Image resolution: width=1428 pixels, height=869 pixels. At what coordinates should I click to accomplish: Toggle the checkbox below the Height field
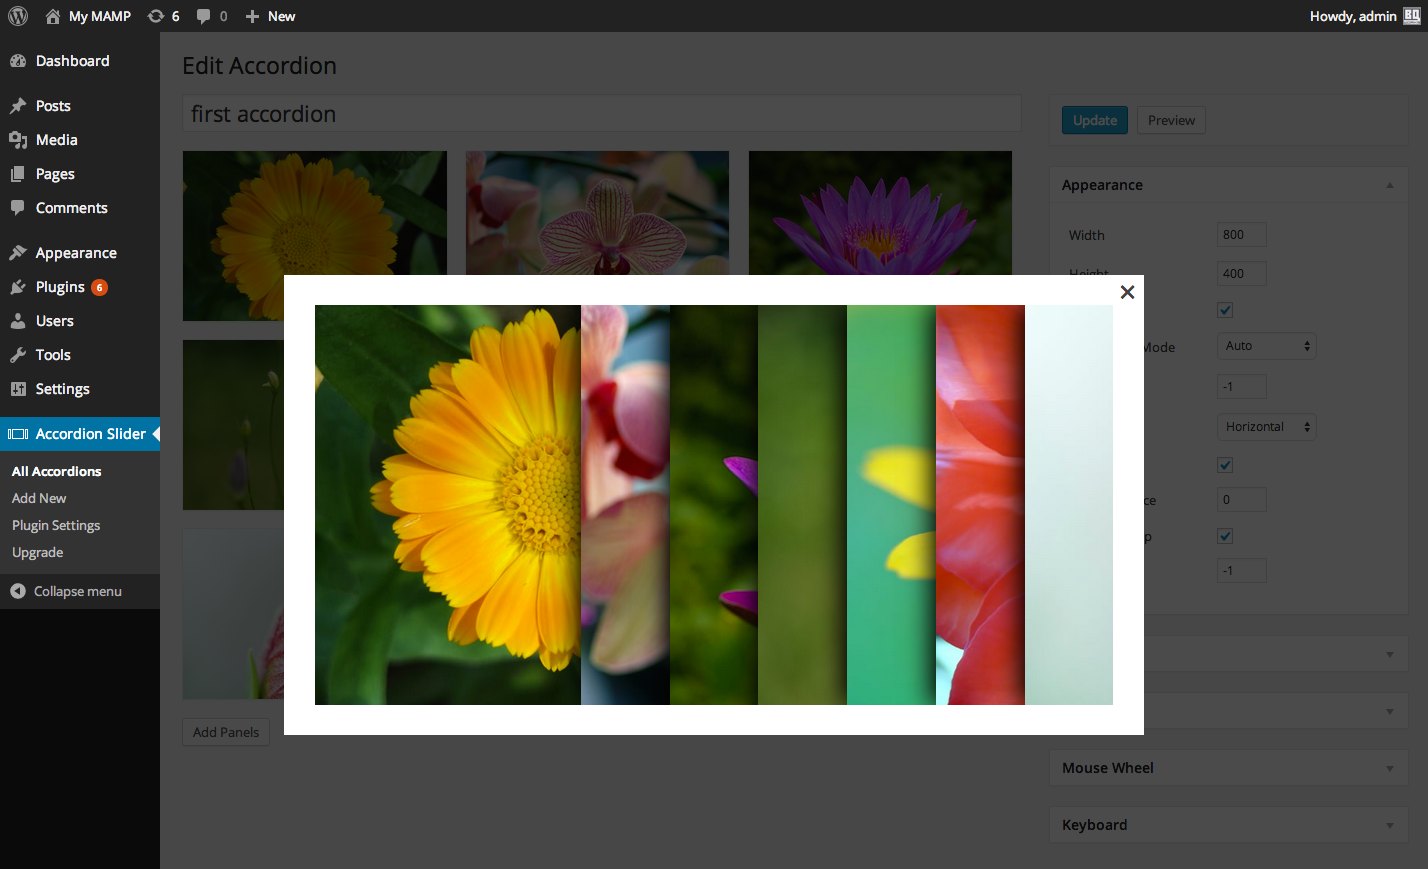pyautogui.click(x=1225, y=310)
